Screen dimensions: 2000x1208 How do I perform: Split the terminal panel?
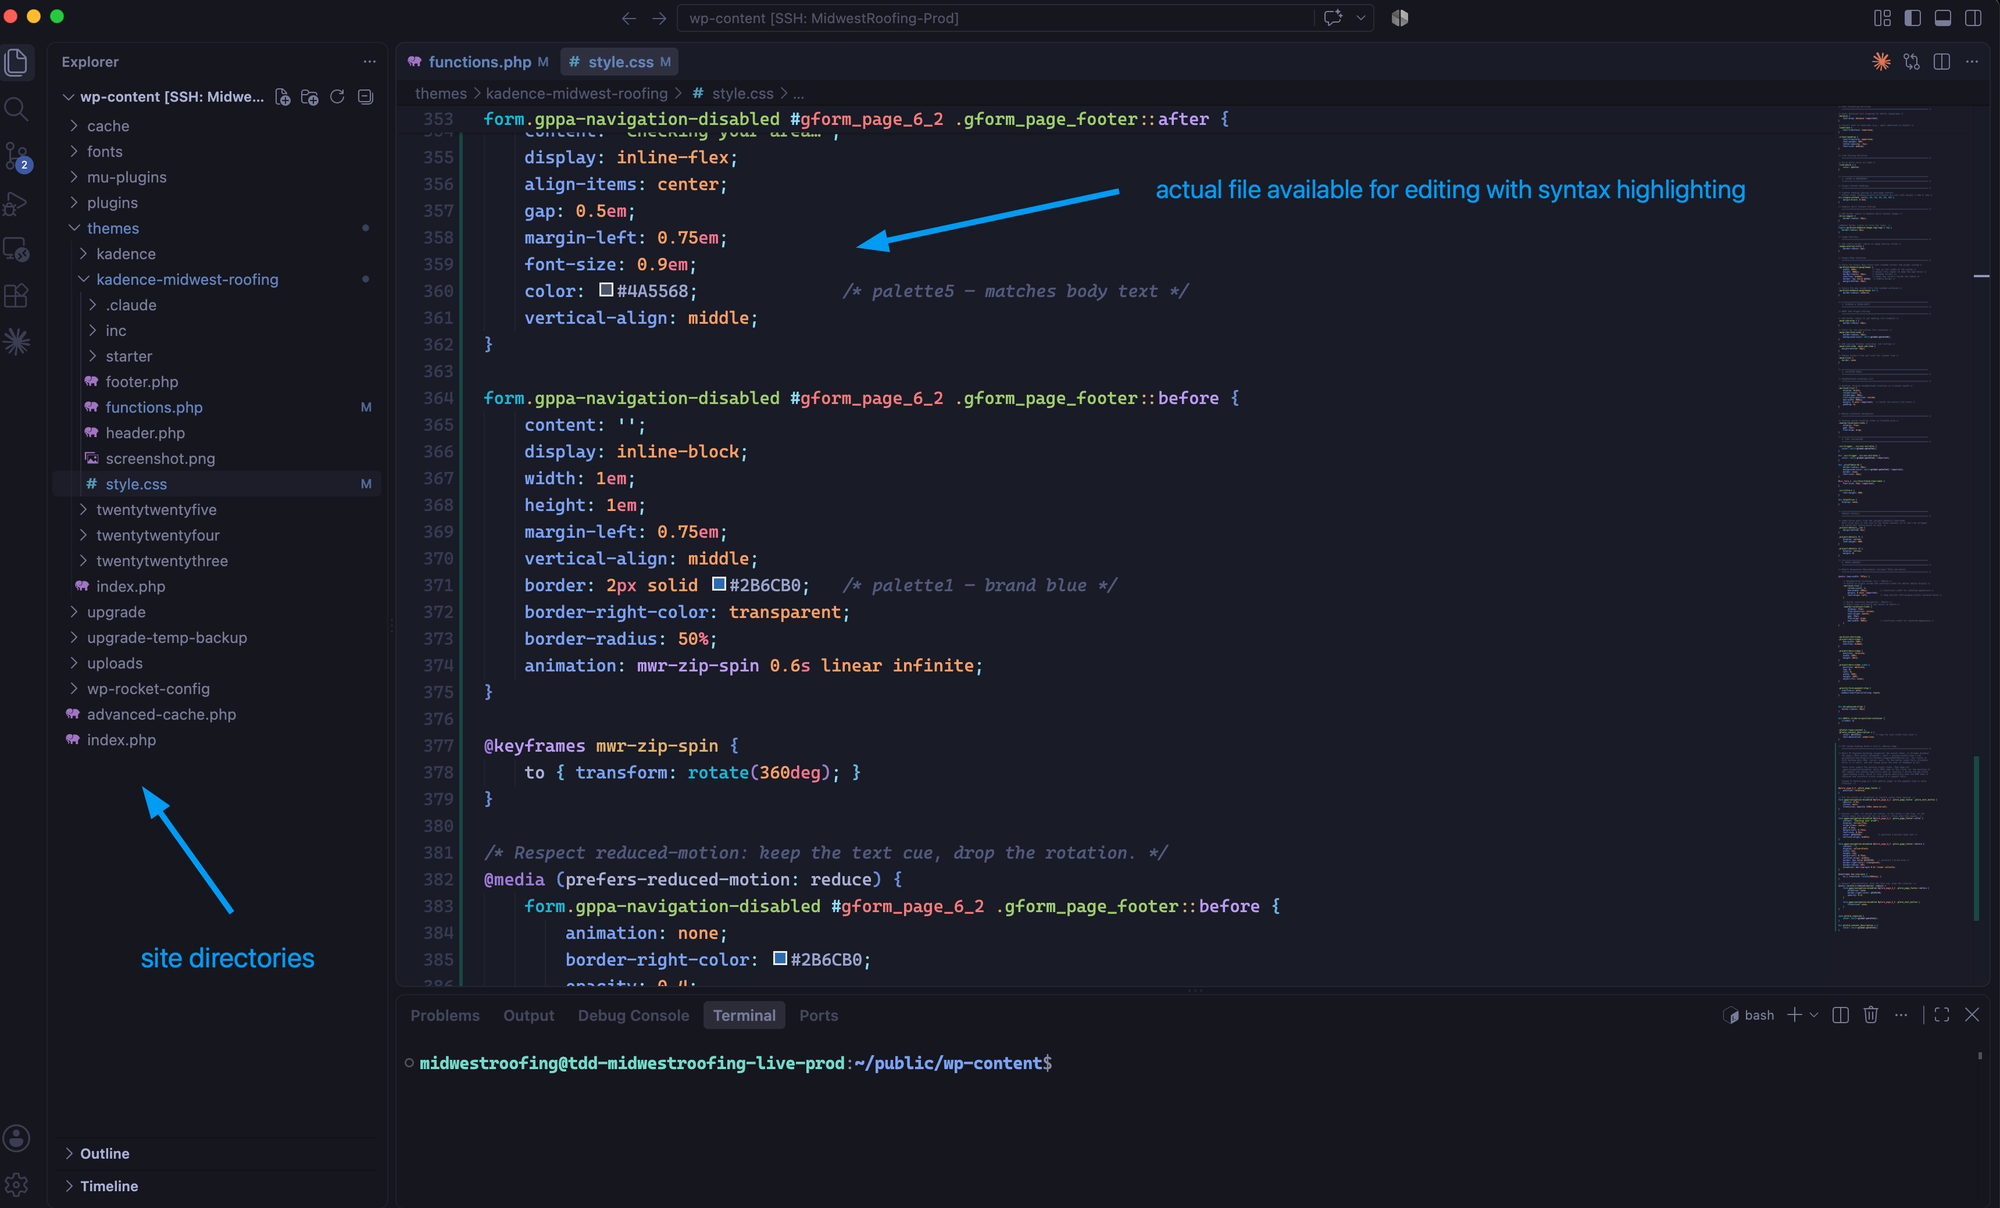click(1840, 1015)
